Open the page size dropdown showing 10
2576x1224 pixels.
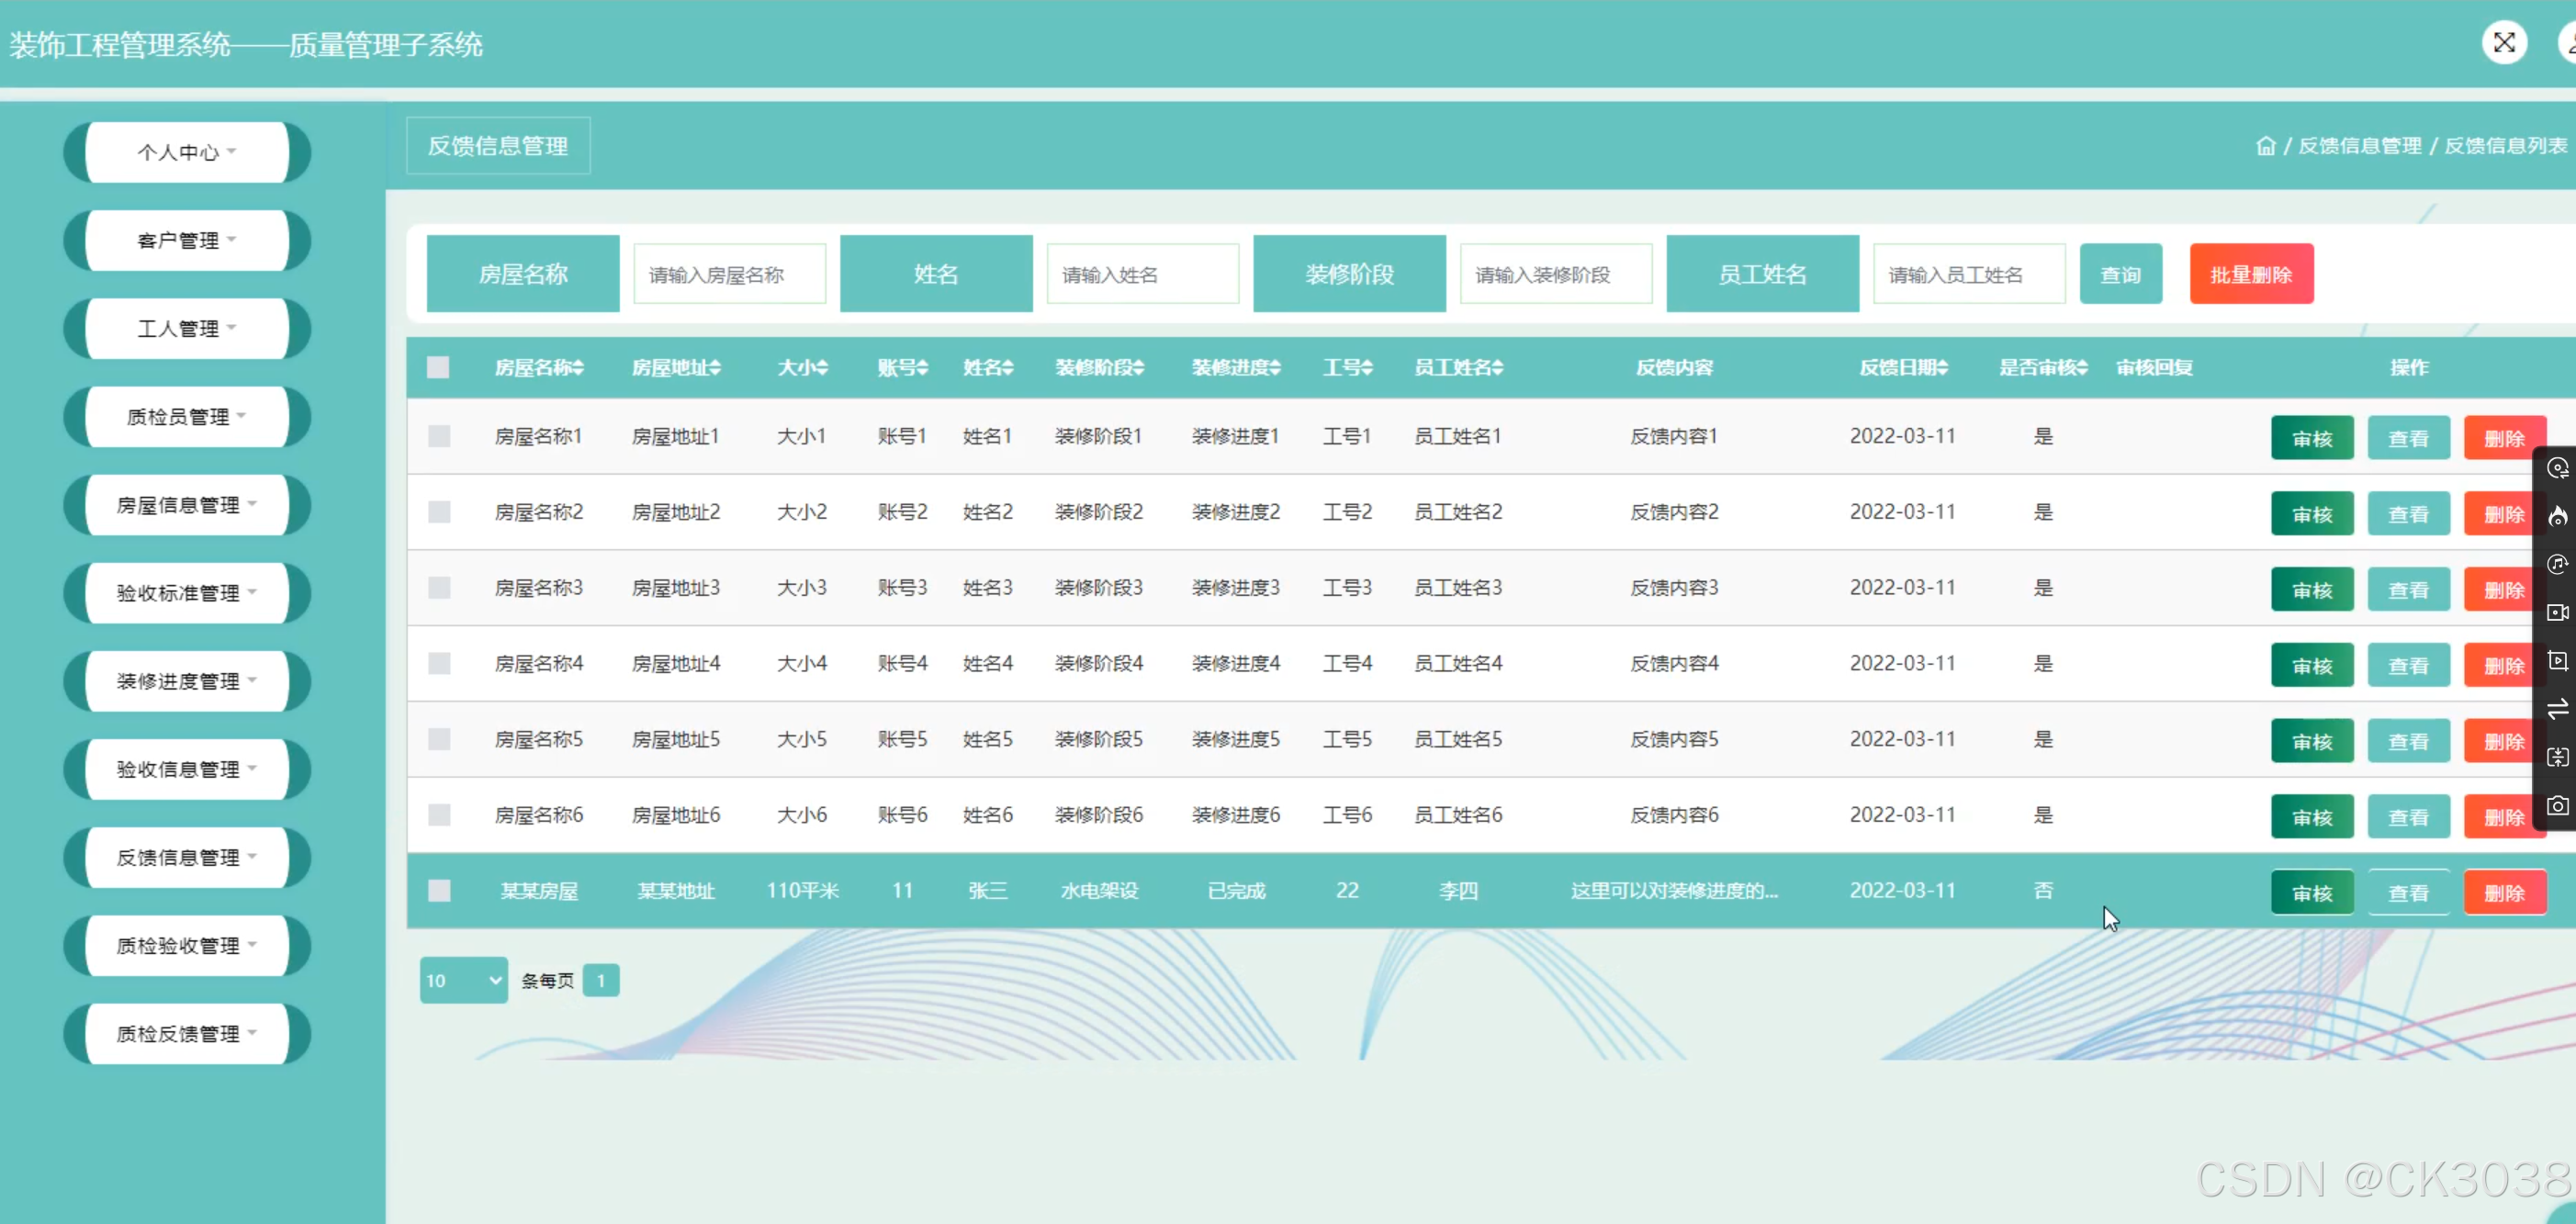pyautogui.click(x=463, y=980)
